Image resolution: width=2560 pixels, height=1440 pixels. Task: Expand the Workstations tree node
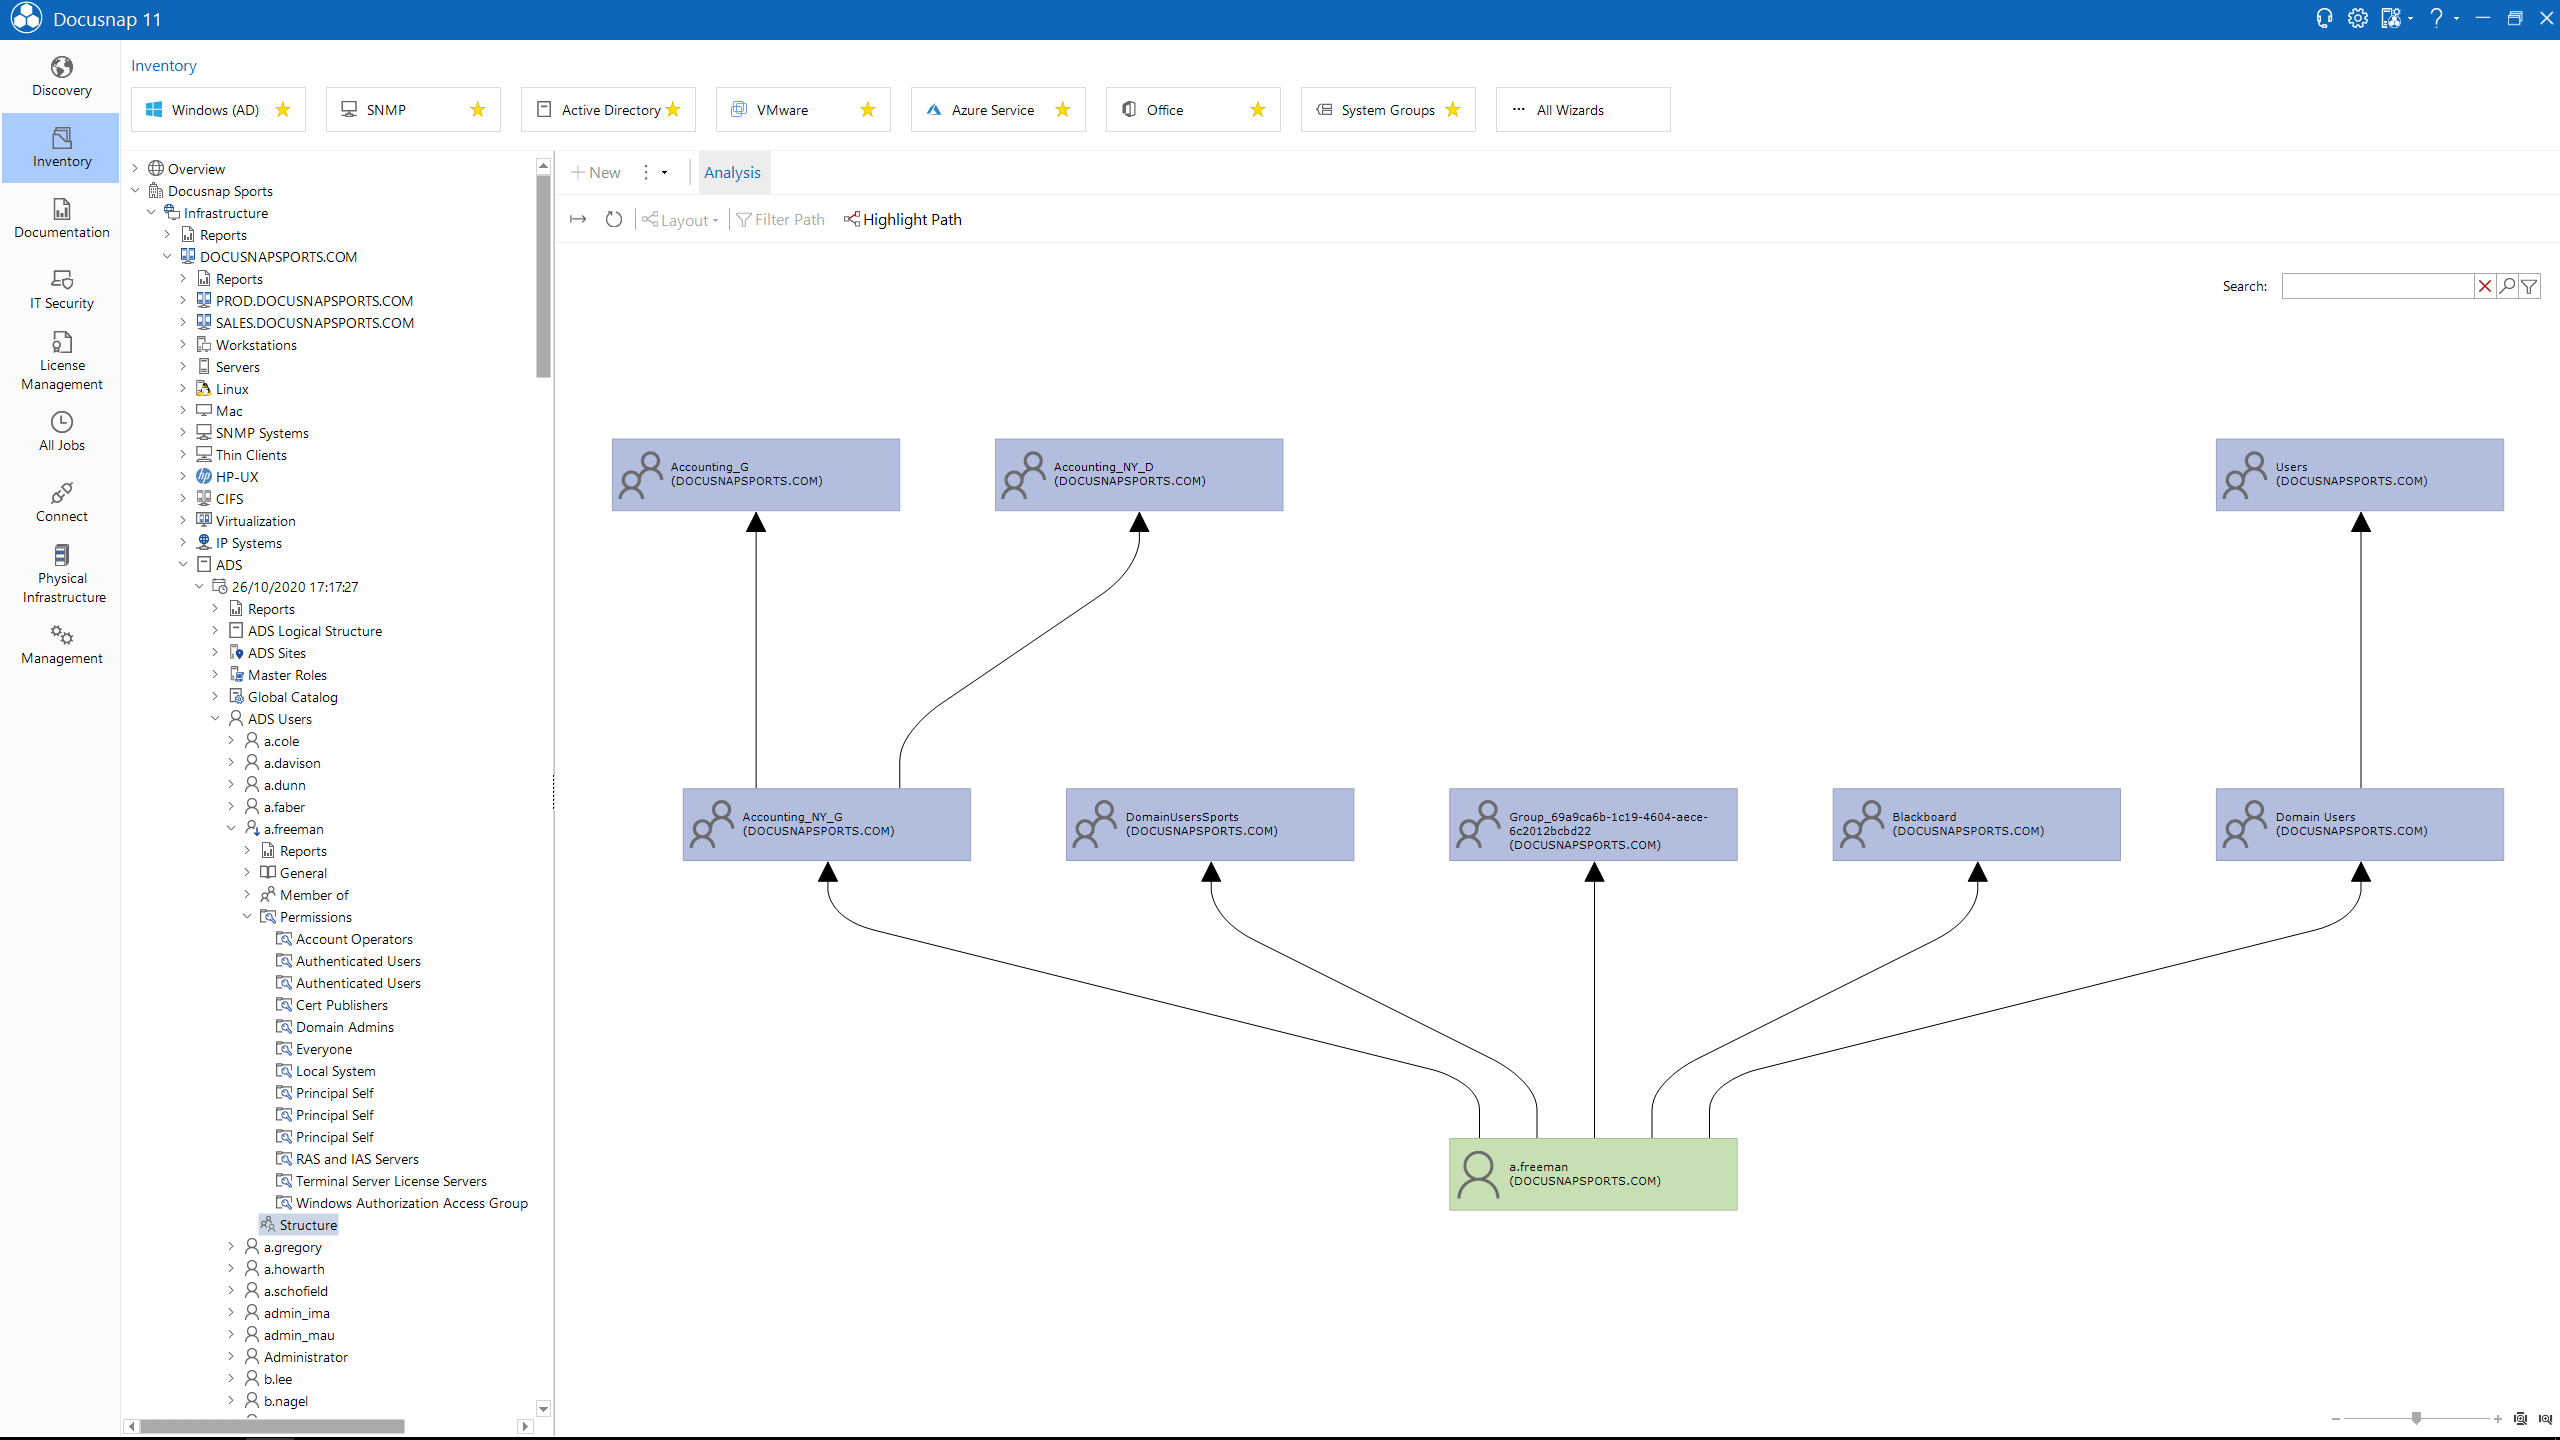183,344
